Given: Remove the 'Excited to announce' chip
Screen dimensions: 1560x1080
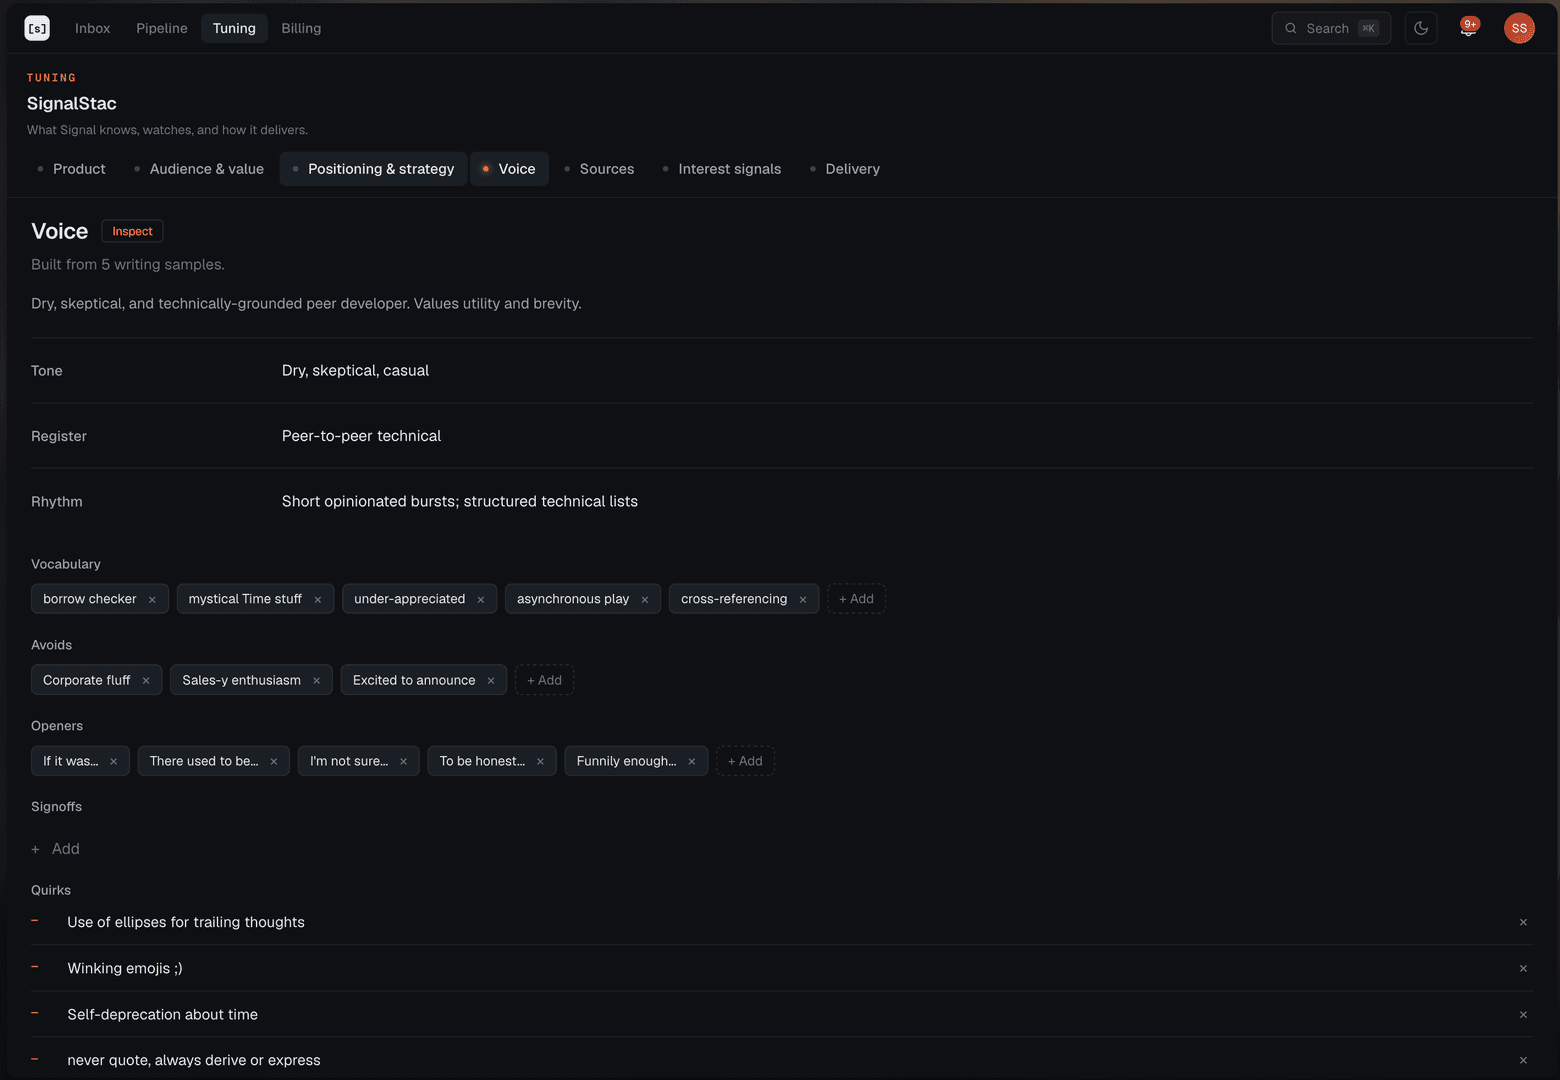Looking at the screenshot, I should (491, 681).
